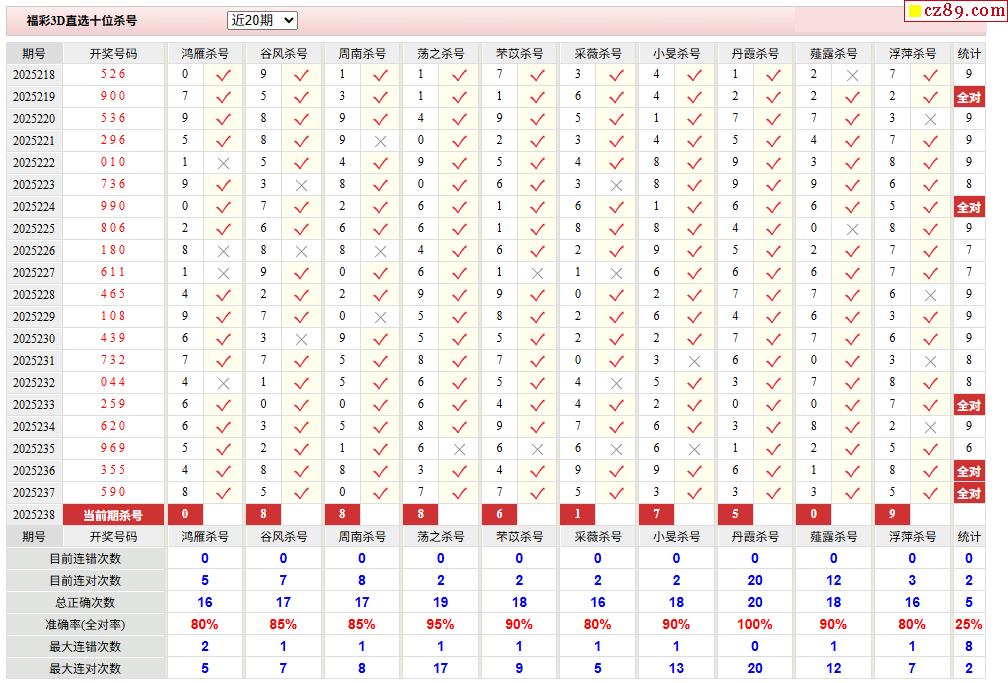This screenshot has height=683, width=1008.
Task: Click the 福彩3D直选十位杀号 page title
Action: click(82, 21)
